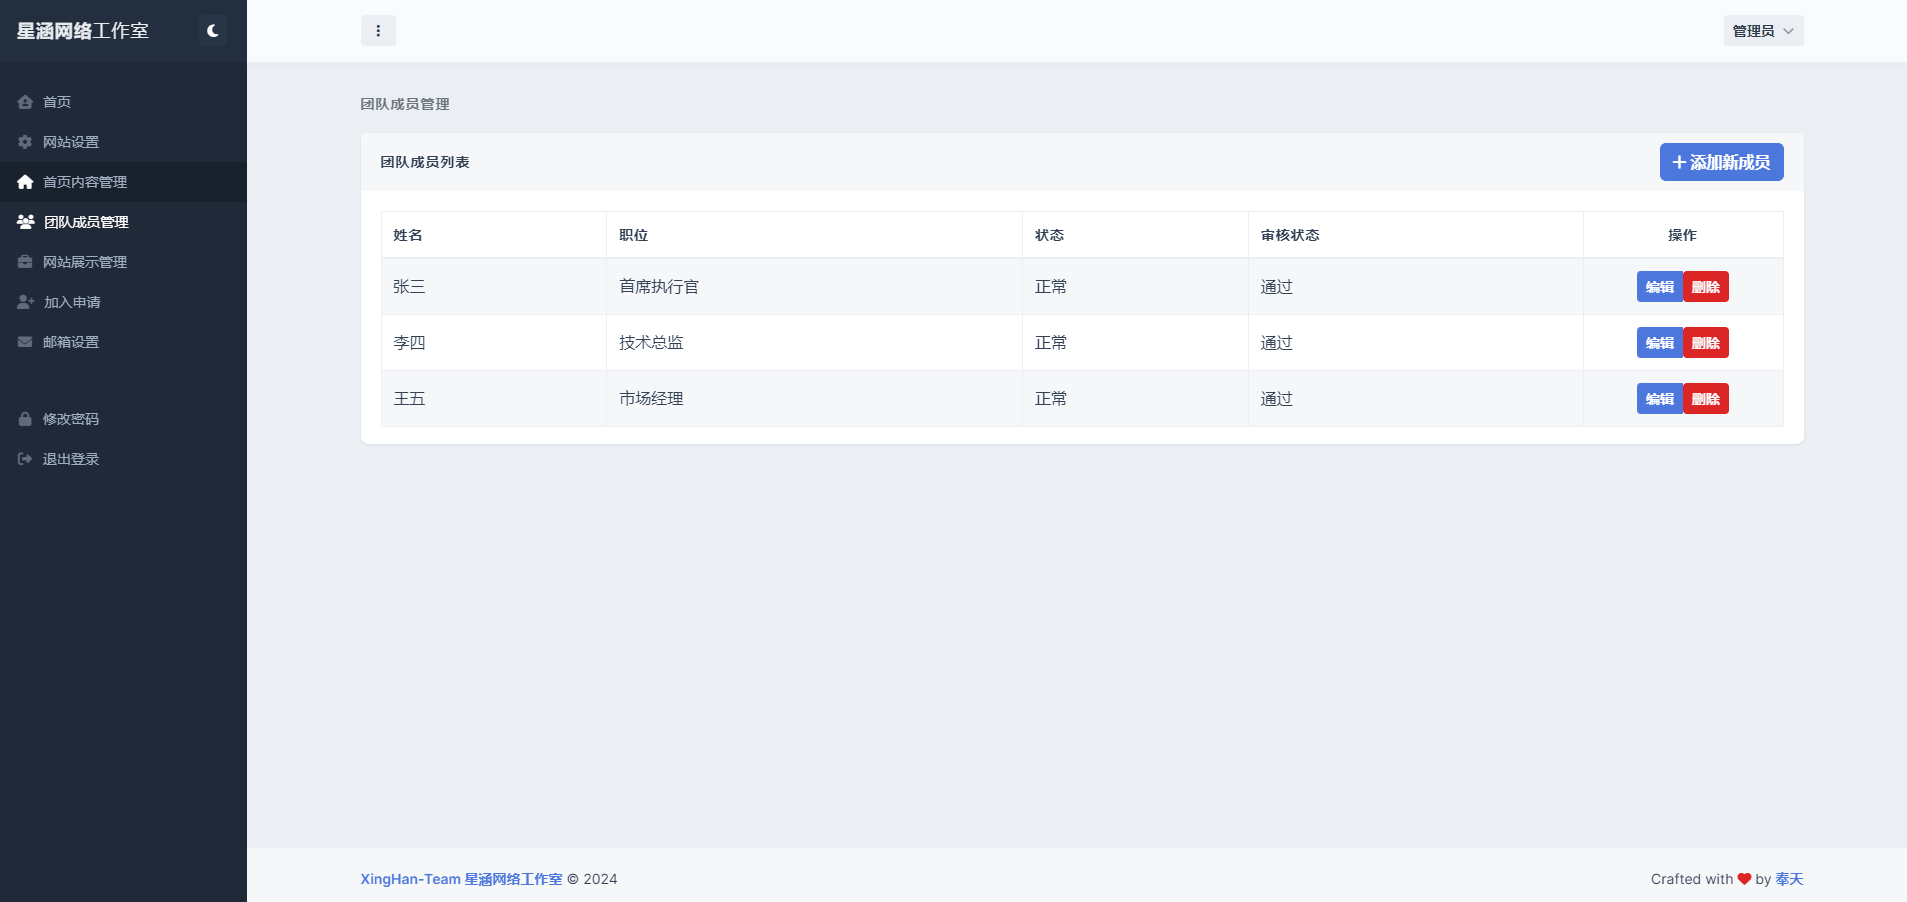This screenshot has height=902, width=1907.
Task: Open the 网站展示管理 sidebar menu item
Action: click(85, 262)
